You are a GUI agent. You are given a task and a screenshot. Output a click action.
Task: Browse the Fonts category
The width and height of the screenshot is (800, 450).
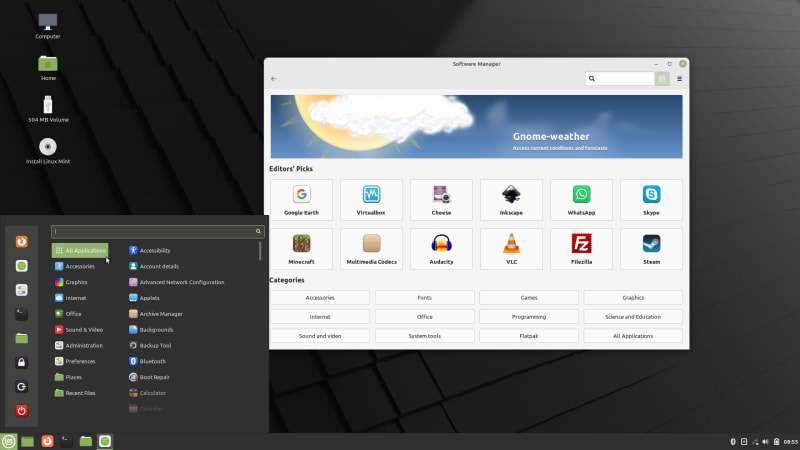424,297
